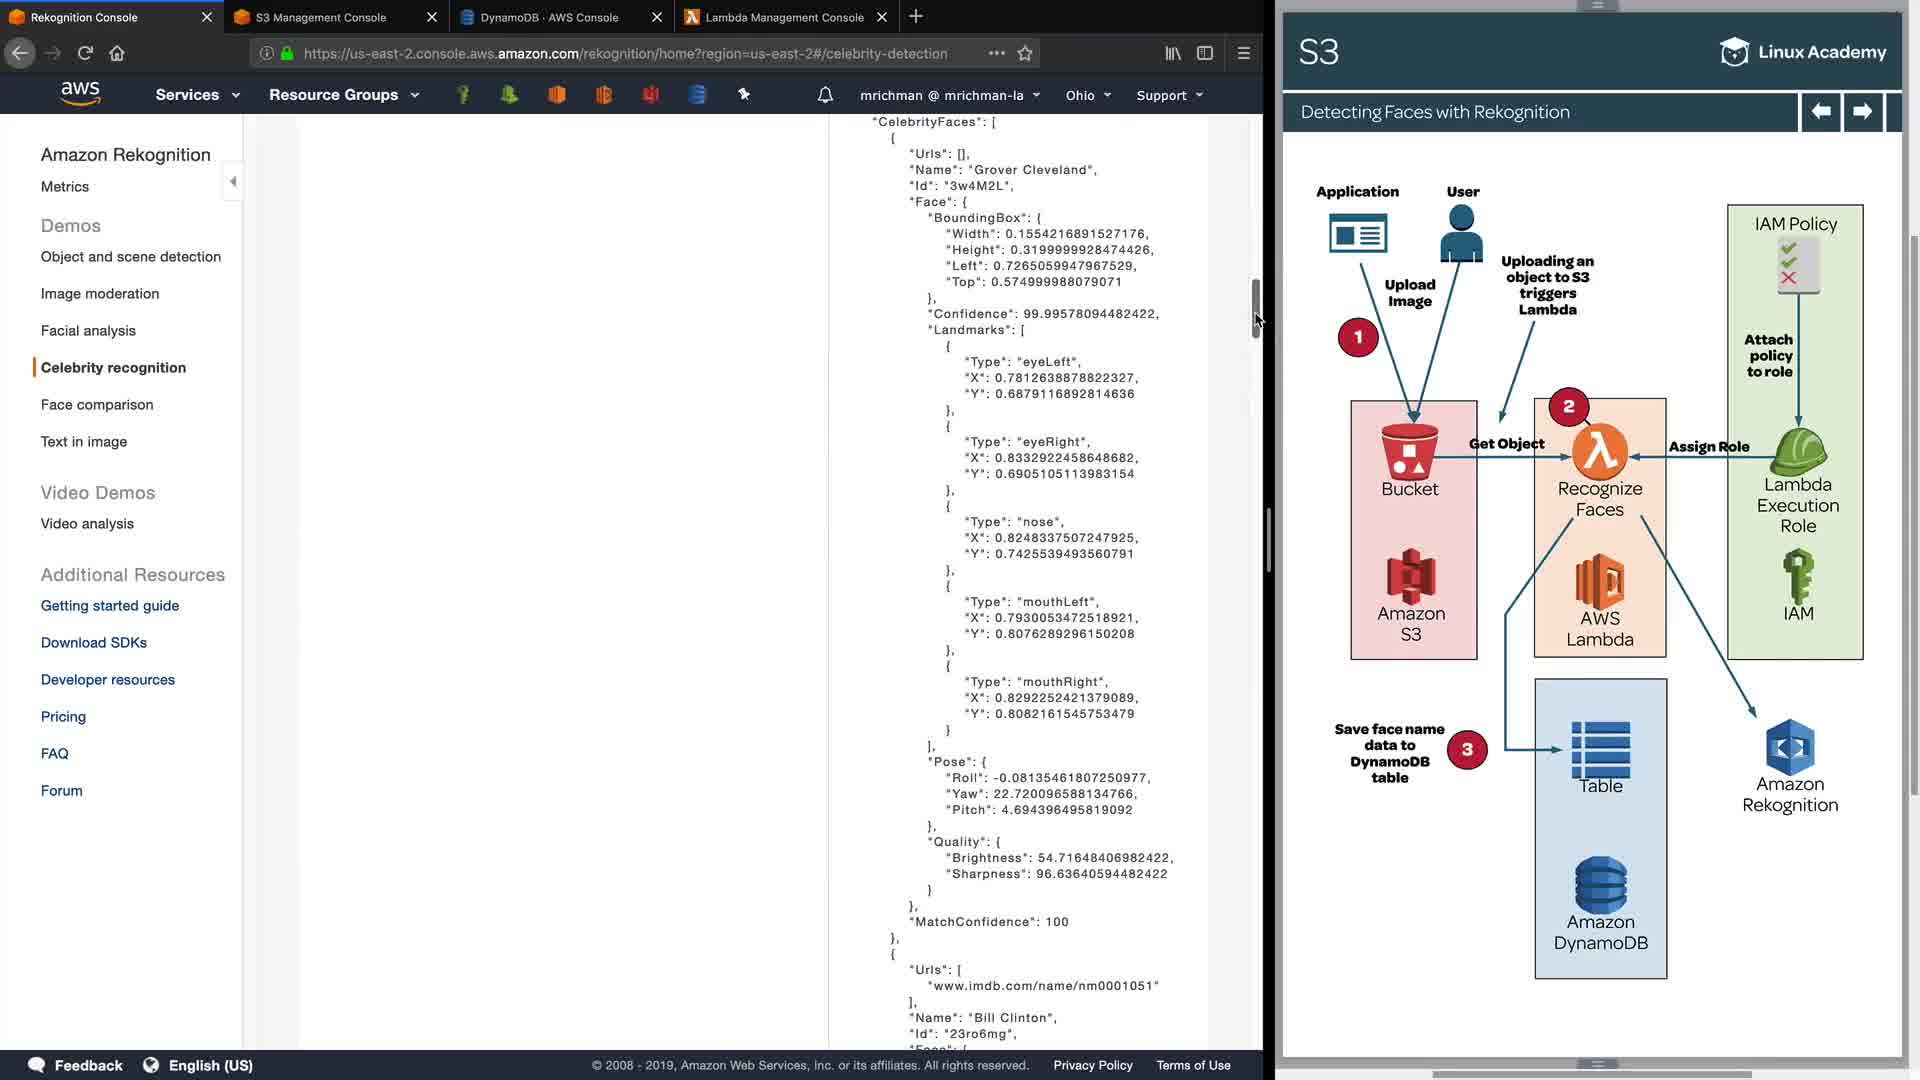Open the Ohio region selector
This screenshot has height=1080, width=1920.
[x=1088, y=95]
